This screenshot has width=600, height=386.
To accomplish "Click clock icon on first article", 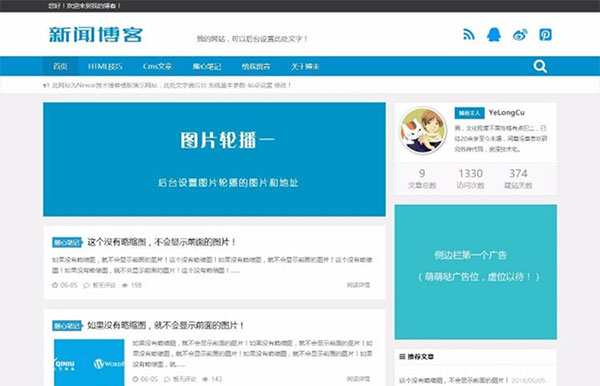I will pyautogui.click(x=55, y=285).
